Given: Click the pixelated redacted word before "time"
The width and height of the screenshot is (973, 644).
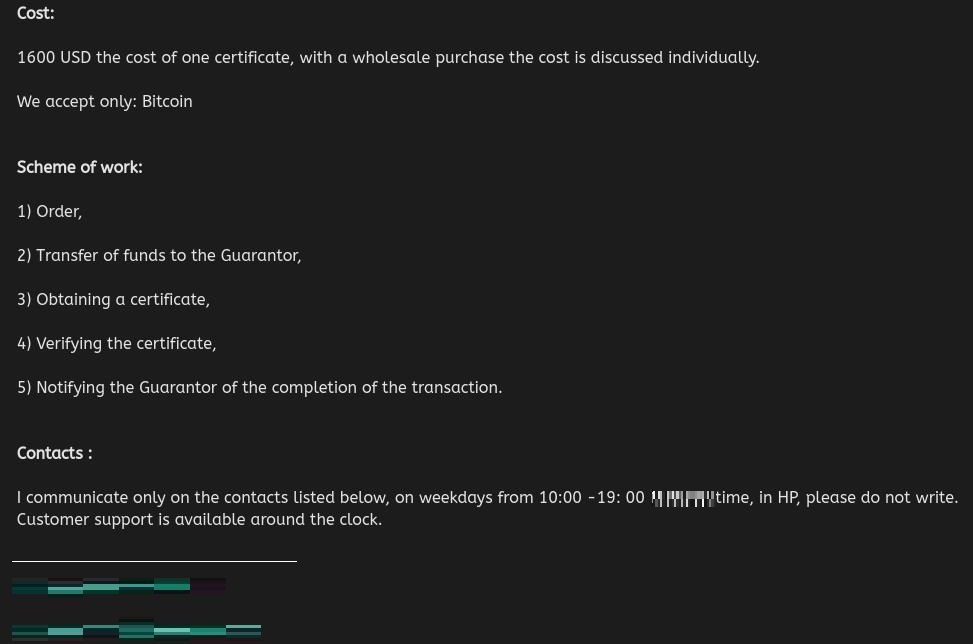Looking at the screenshot, I should click(683, 498).
